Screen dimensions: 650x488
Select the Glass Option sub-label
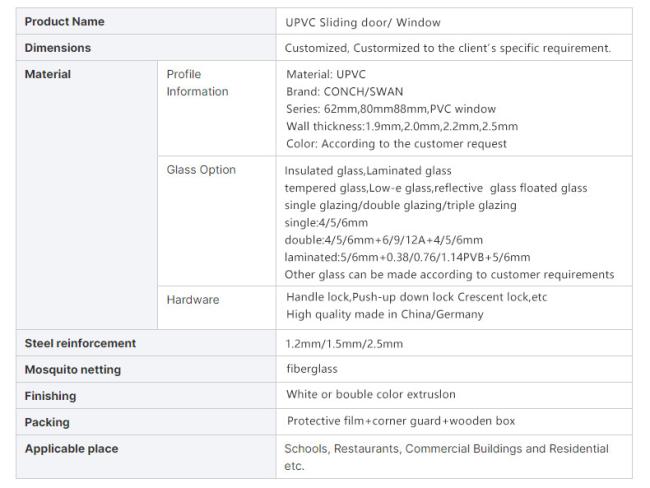[x=201, y=170]
